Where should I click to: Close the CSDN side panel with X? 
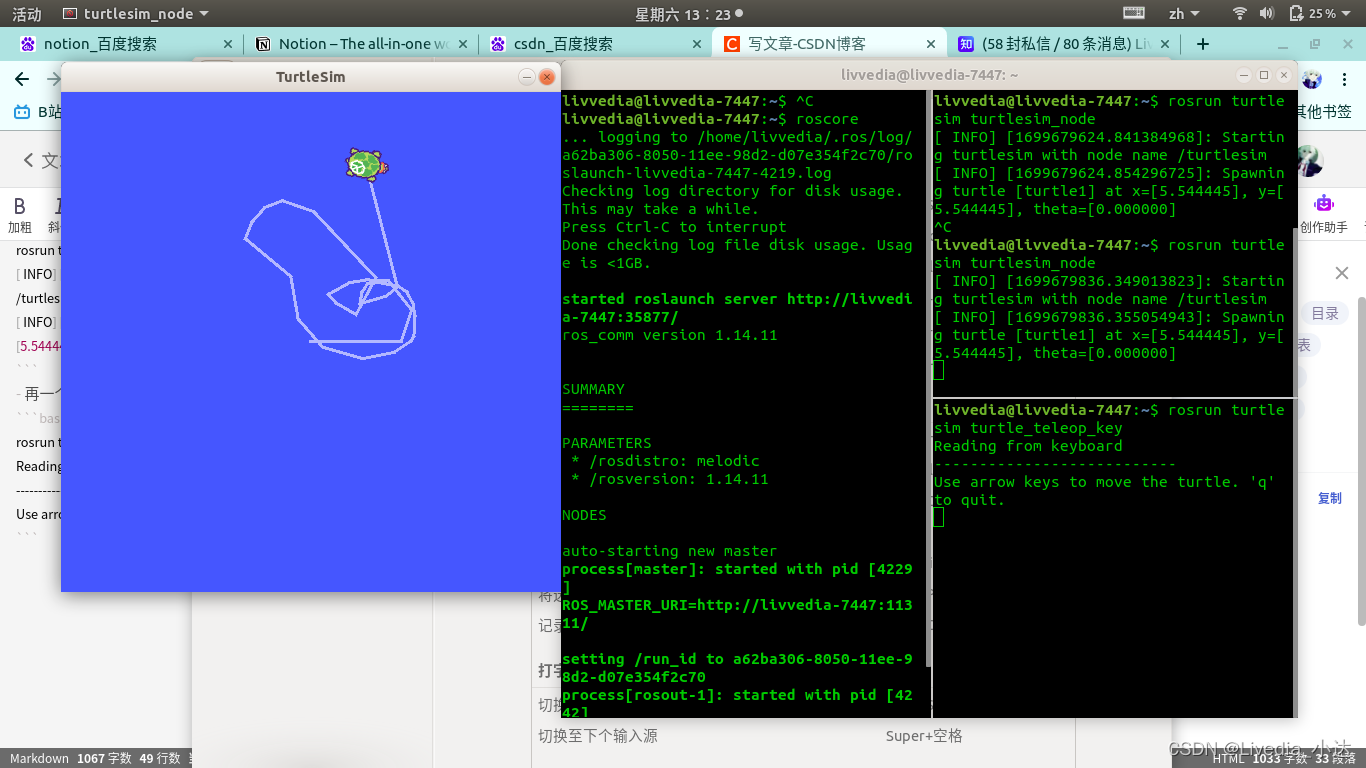[1342, 273]
